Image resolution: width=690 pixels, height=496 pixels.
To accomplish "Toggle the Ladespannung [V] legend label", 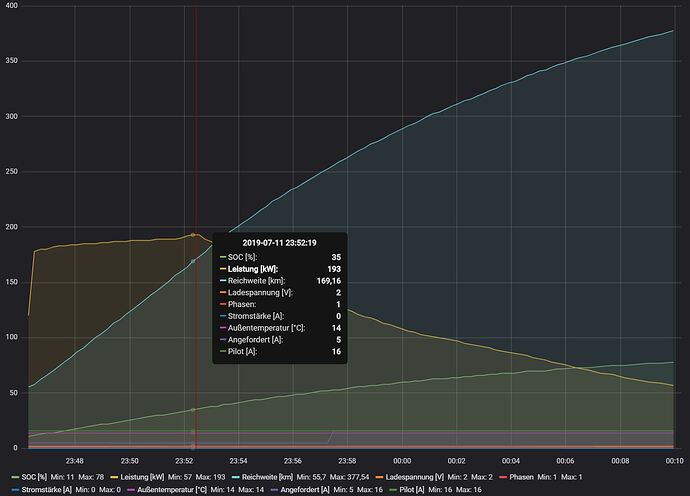I will pos(415,477).
